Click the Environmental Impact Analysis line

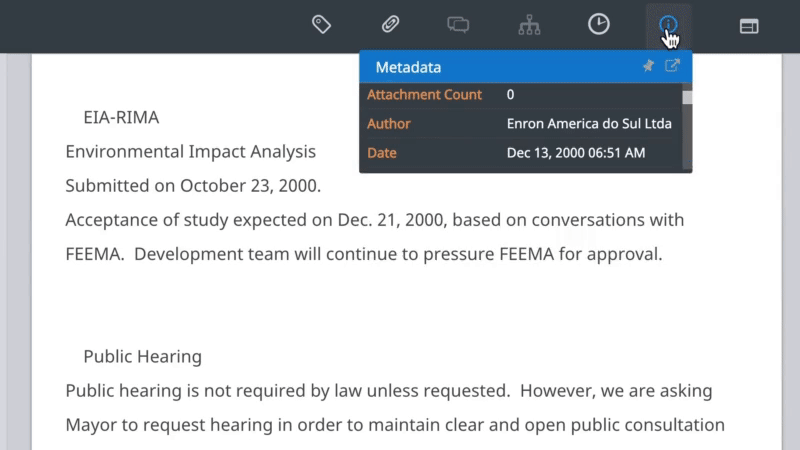click(x=190, y=152)
